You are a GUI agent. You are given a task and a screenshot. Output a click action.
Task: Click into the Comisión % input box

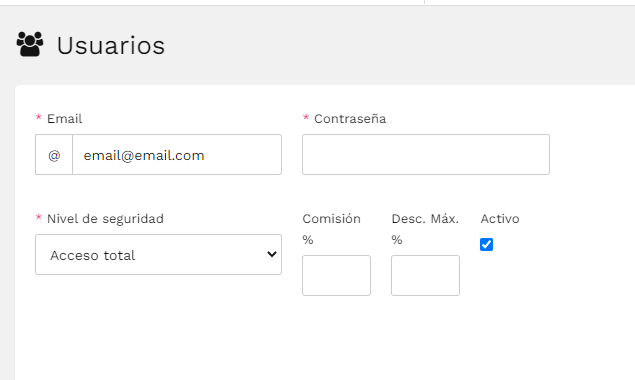click(337, 275)
